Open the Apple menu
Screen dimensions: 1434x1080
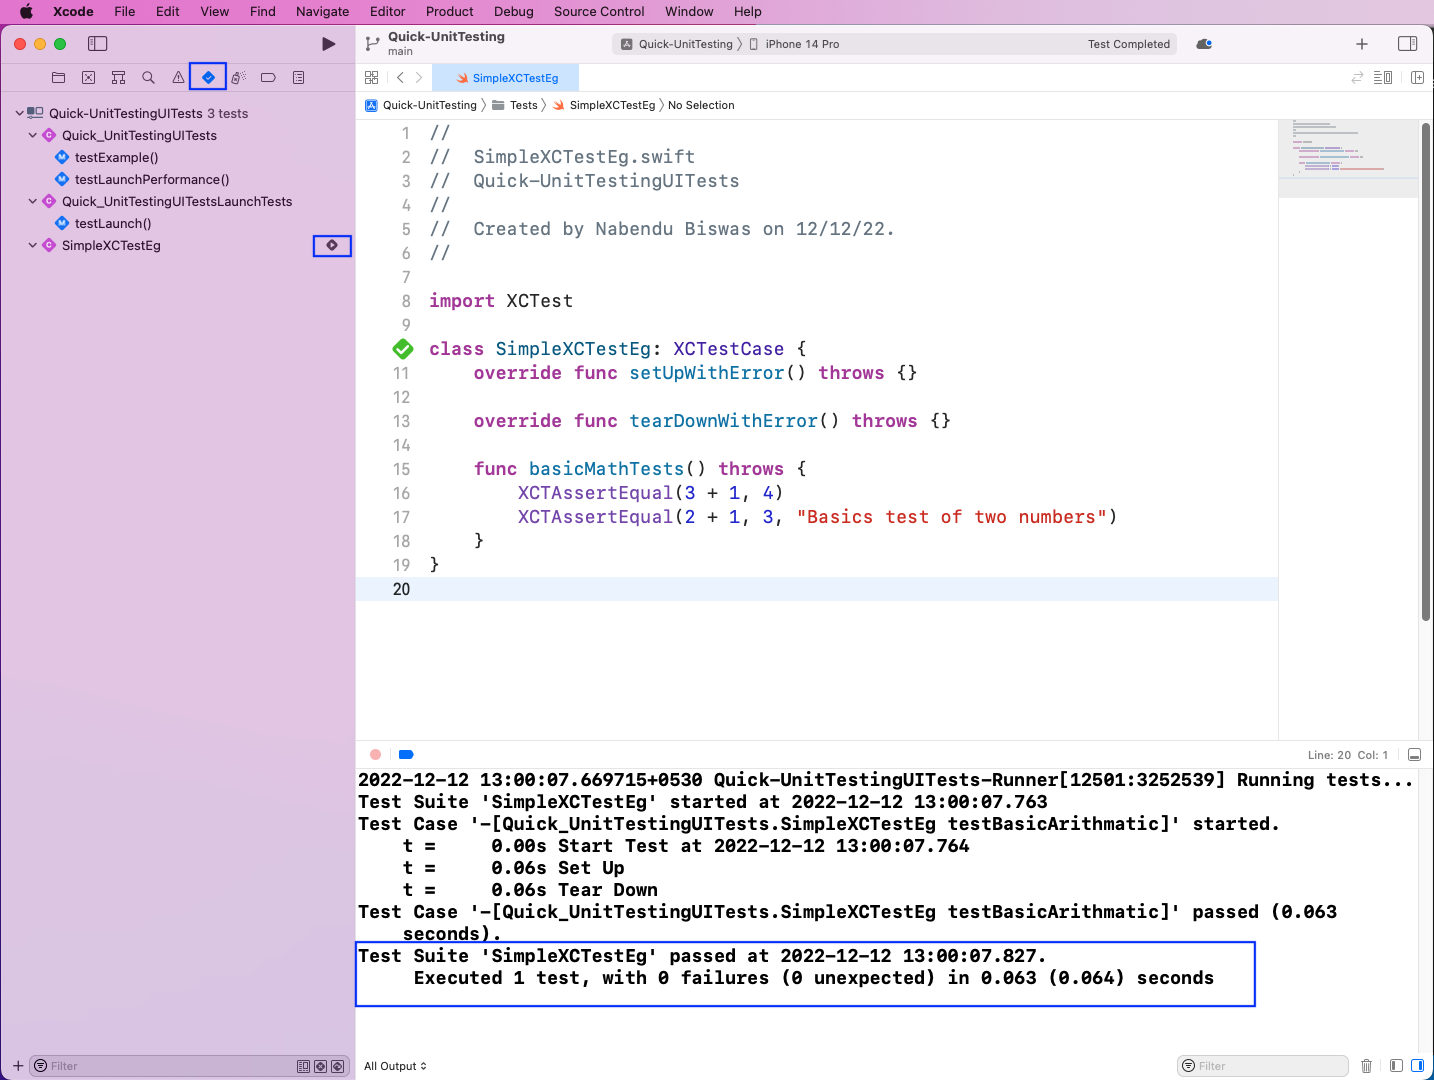[x=26, y=12]
